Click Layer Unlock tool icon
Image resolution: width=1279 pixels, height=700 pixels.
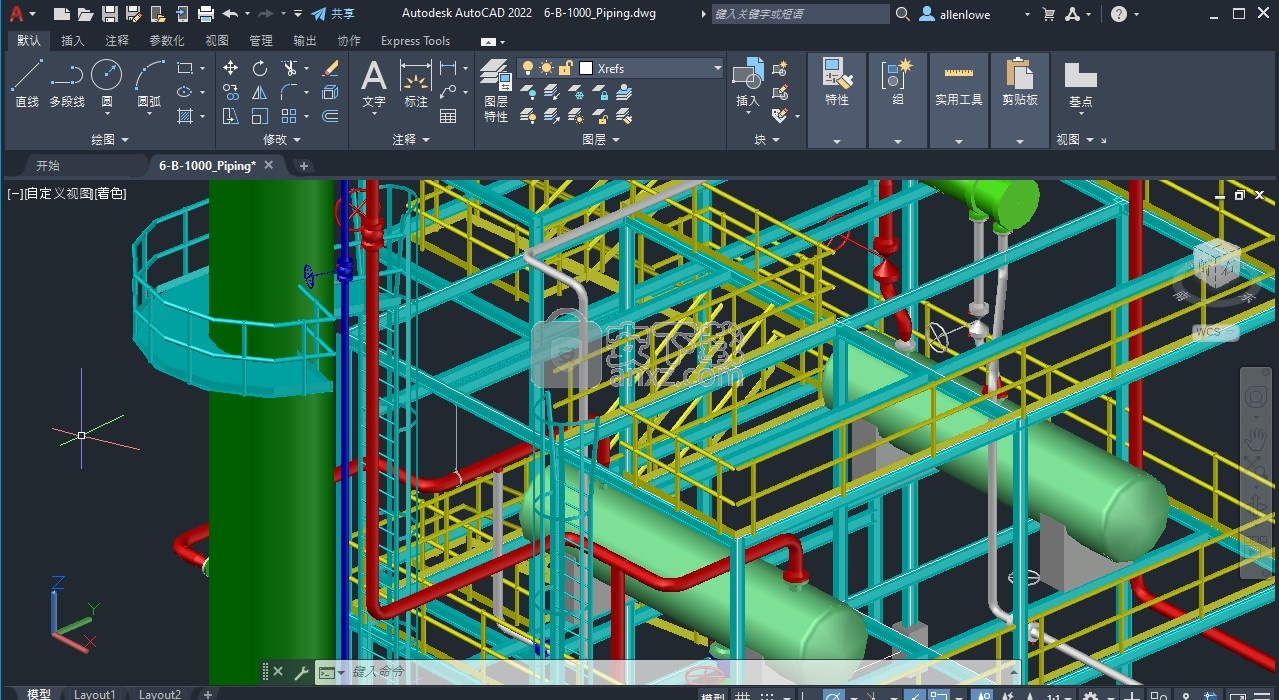pyautogui.click(x=600, y=116)
